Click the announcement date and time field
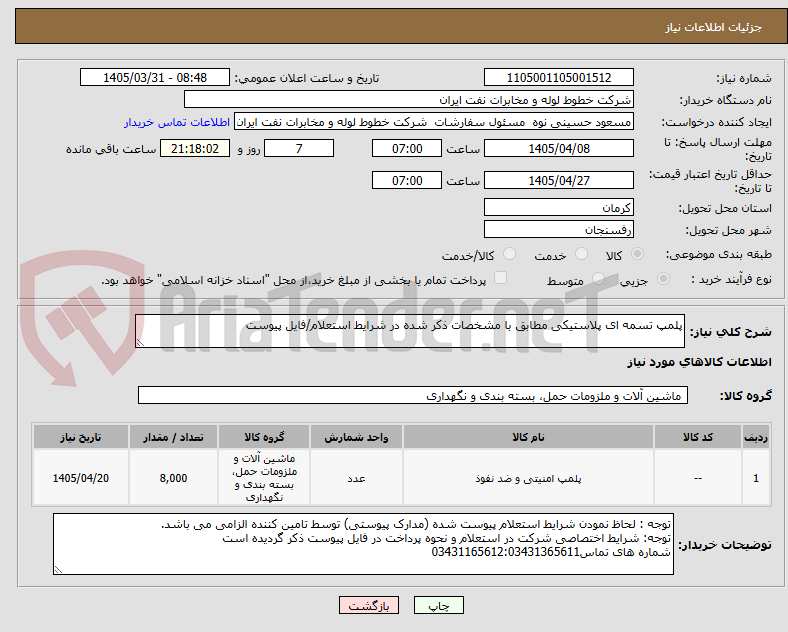 (155, 78)
